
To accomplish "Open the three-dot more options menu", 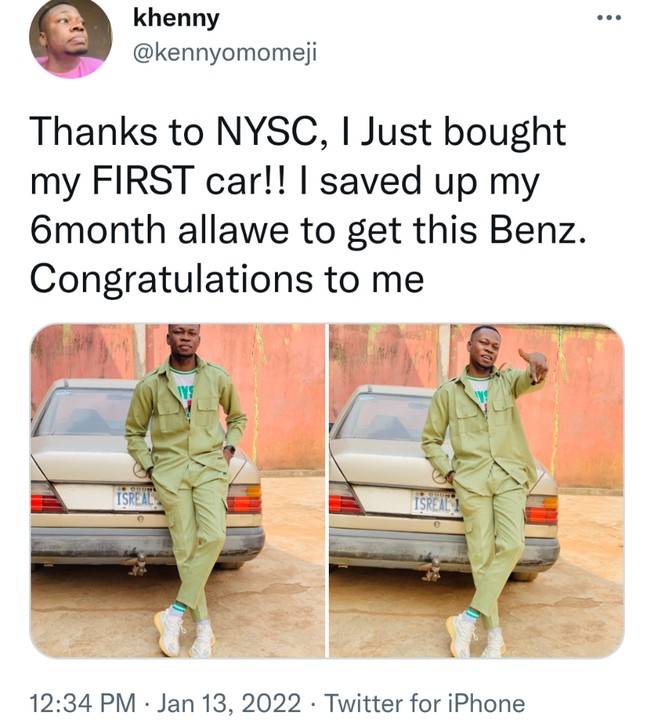I will pyautogui.click(x=609, y=19).
